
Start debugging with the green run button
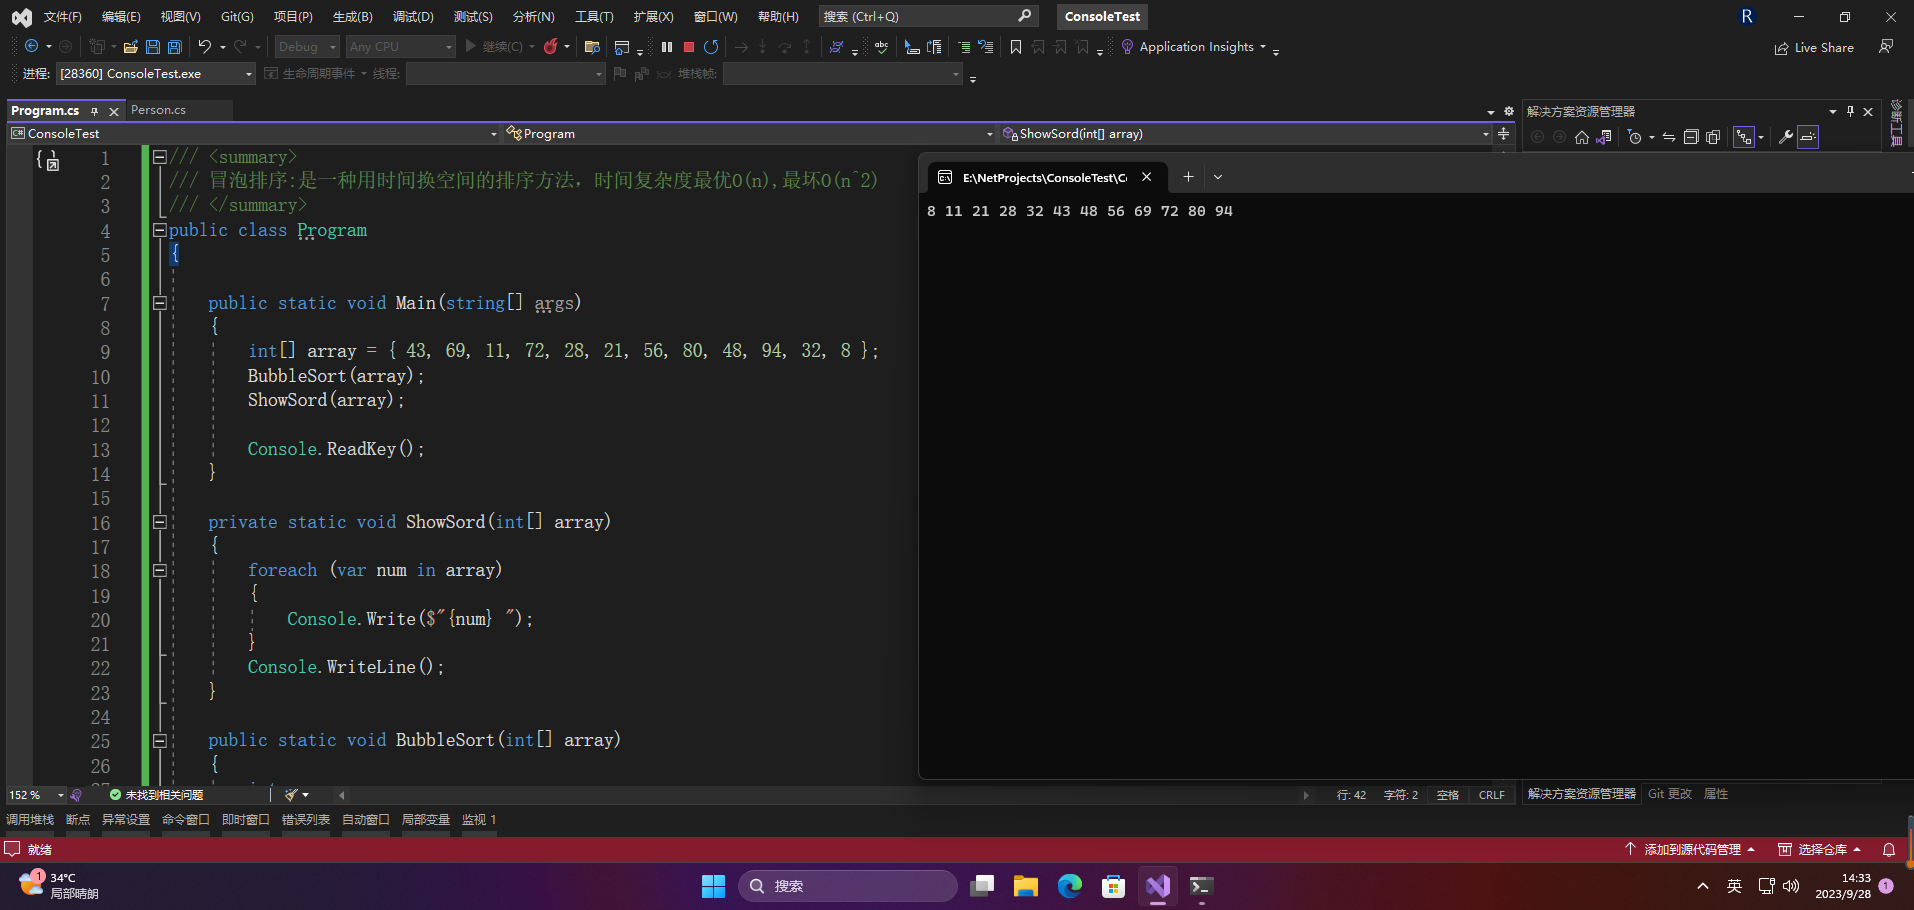(469, 46)
